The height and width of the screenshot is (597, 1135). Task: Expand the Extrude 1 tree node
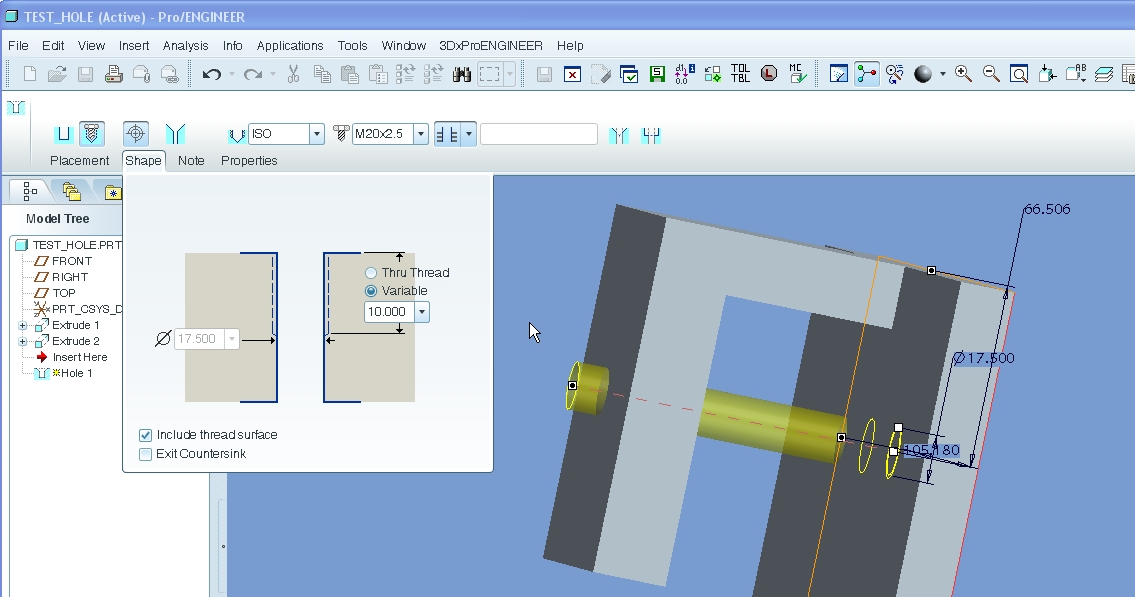22,326
